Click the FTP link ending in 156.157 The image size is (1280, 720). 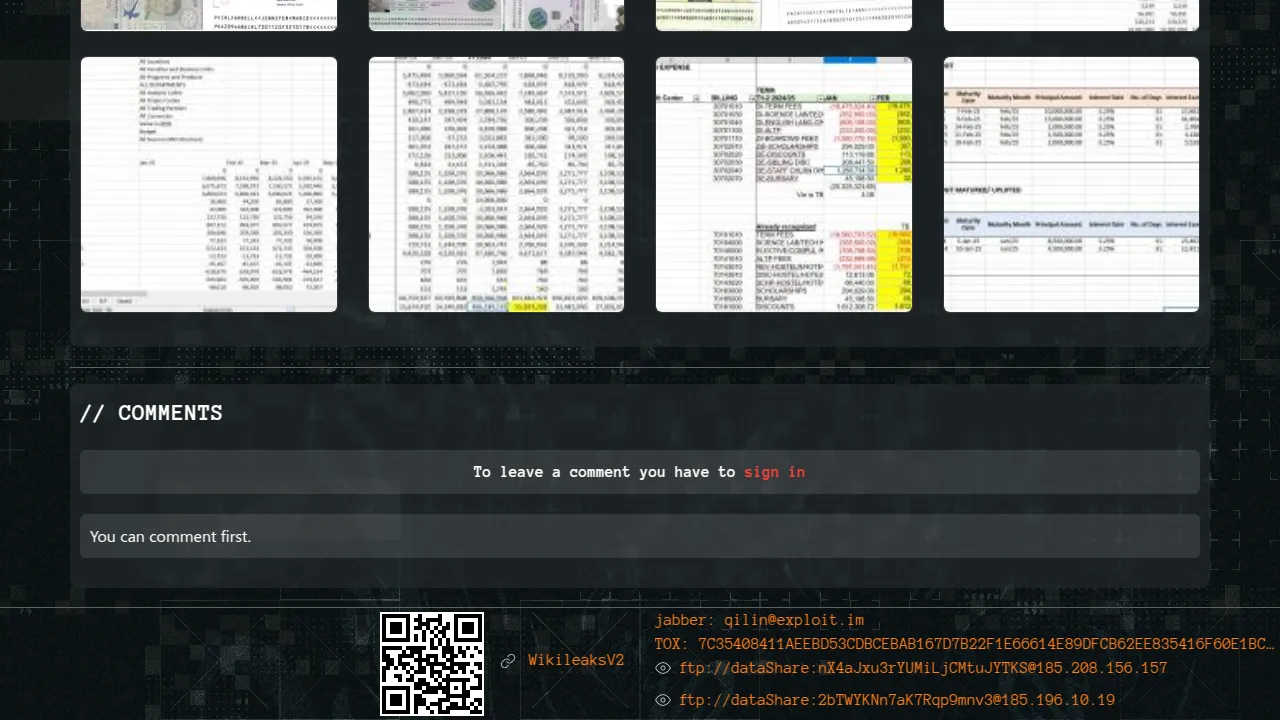pyautogui.click(x=923, y=668)
